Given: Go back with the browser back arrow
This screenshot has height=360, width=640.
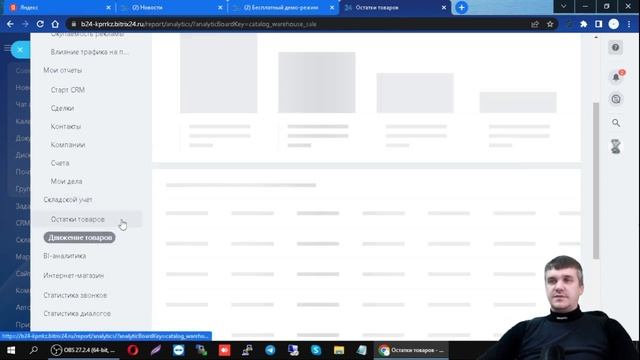Looking at the screenshot, I should point(10,24).
